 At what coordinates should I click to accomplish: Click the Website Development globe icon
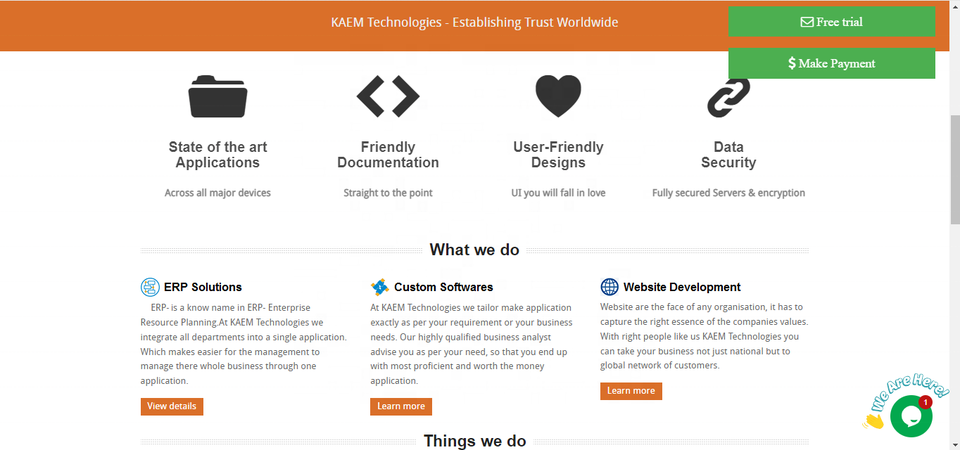click(609, 287)
